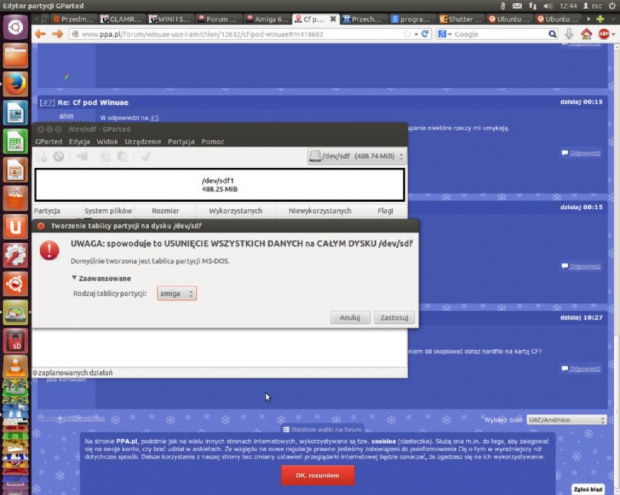Click the red 'OK, rozumiem' cookie button
Image resolution: width=620 pixels, height=495 pixels.
(318, 476)
